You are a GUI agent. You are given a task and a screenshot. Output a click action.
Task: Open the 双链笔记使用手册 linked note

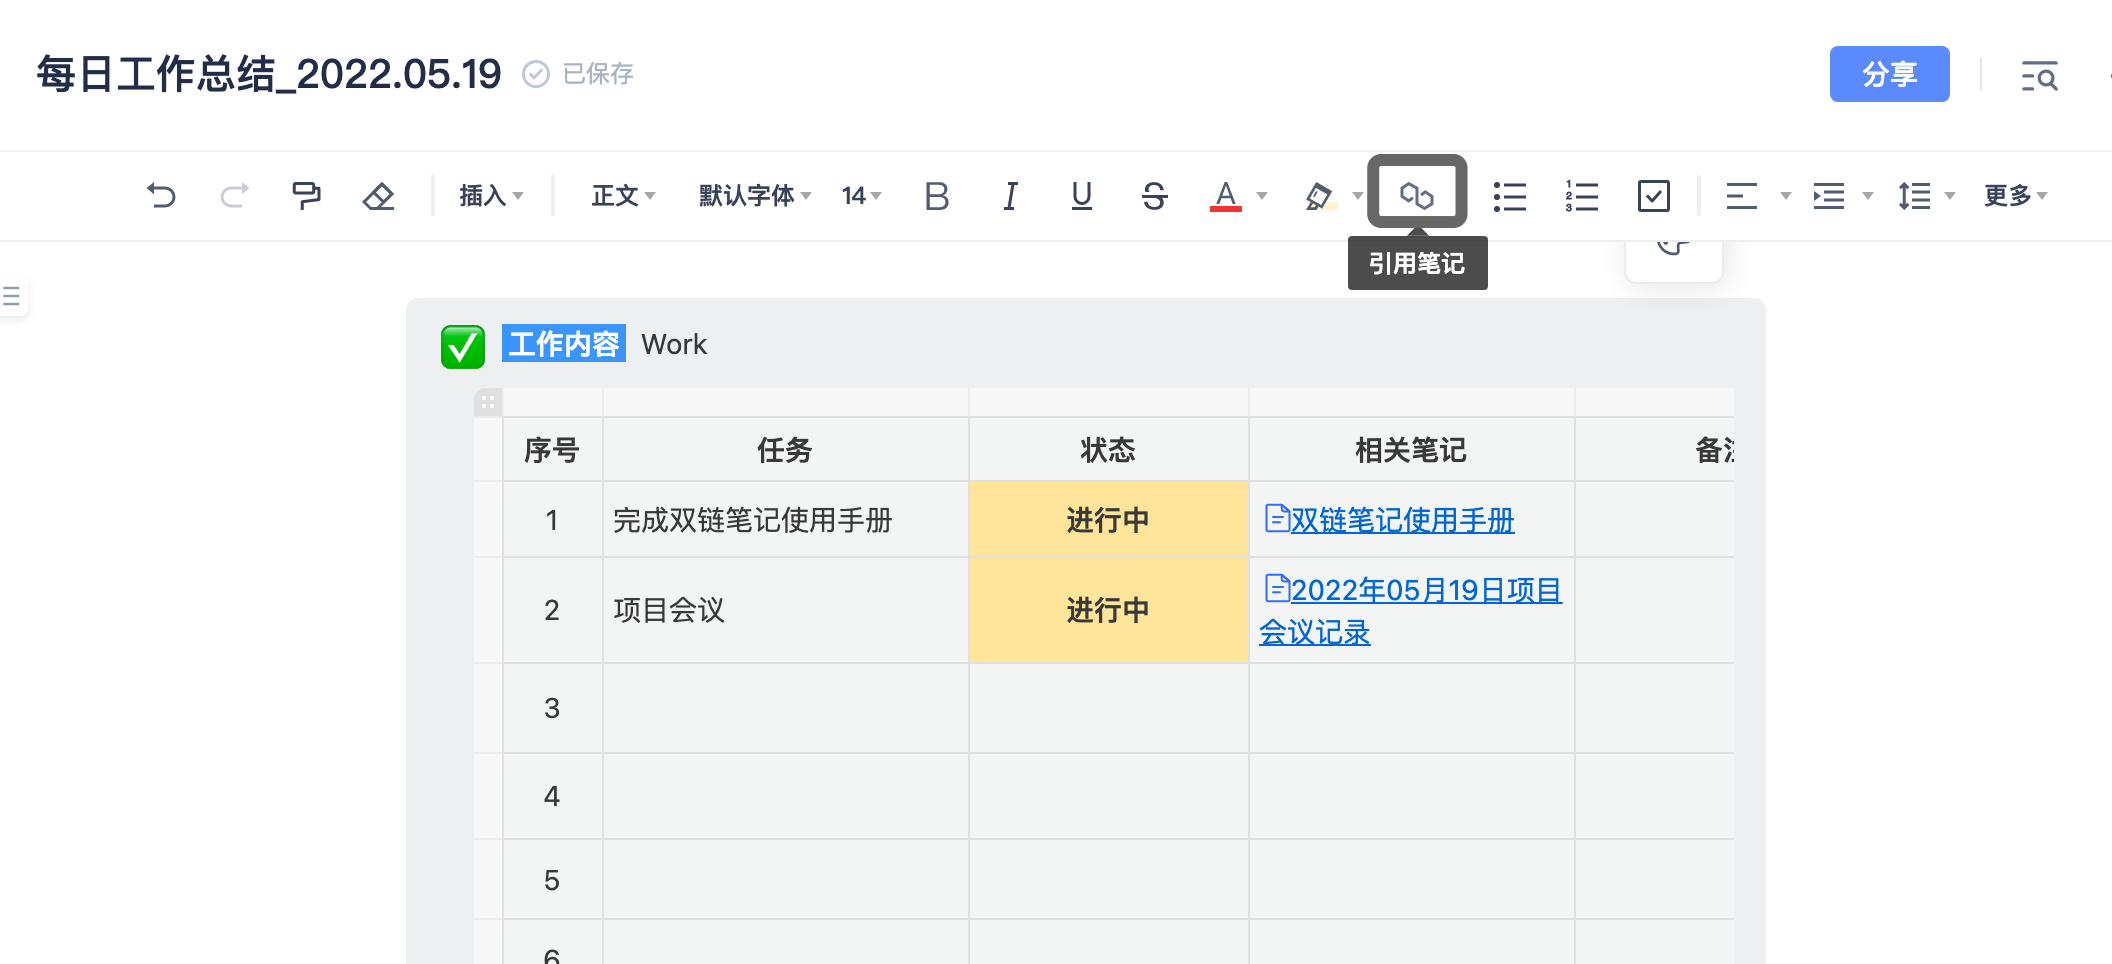coord(1402,521)
